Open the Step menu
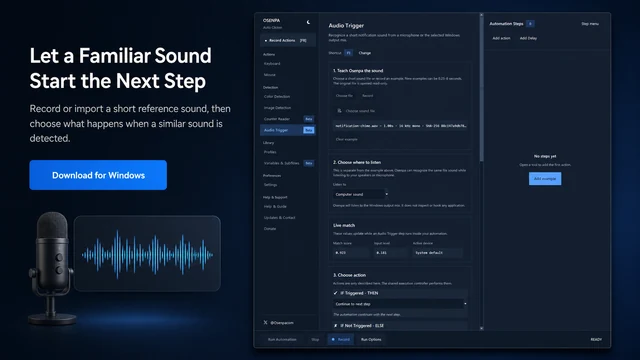Screen dimensions: 640x360 click(x=590, y=24)
